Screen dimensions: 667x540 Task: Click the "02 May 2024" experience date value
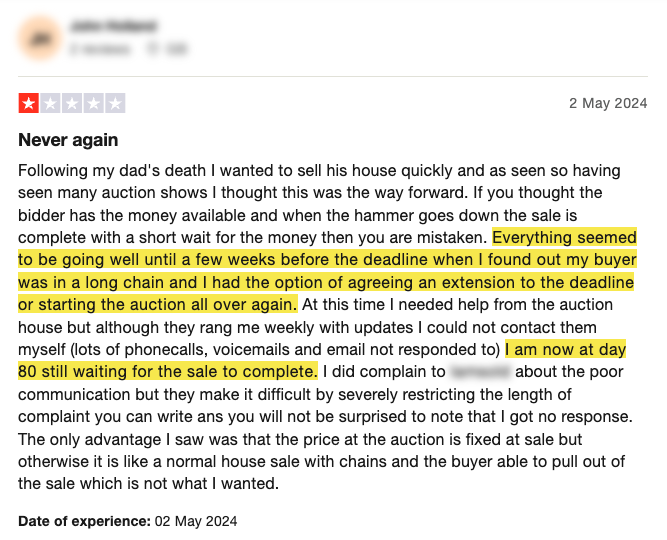tap(196, 521)
